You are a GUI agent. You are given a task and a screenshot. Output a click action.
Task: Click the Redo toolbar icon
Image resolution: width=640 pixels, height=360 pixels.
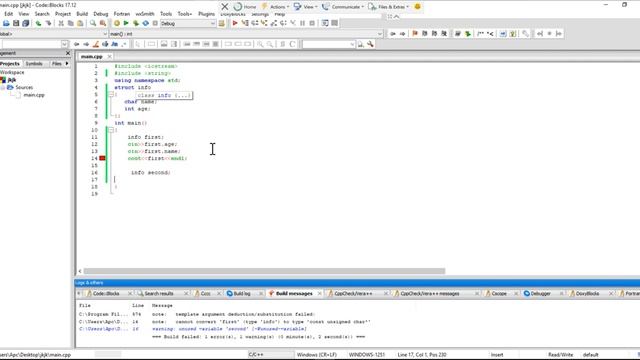tap(48, 23)
